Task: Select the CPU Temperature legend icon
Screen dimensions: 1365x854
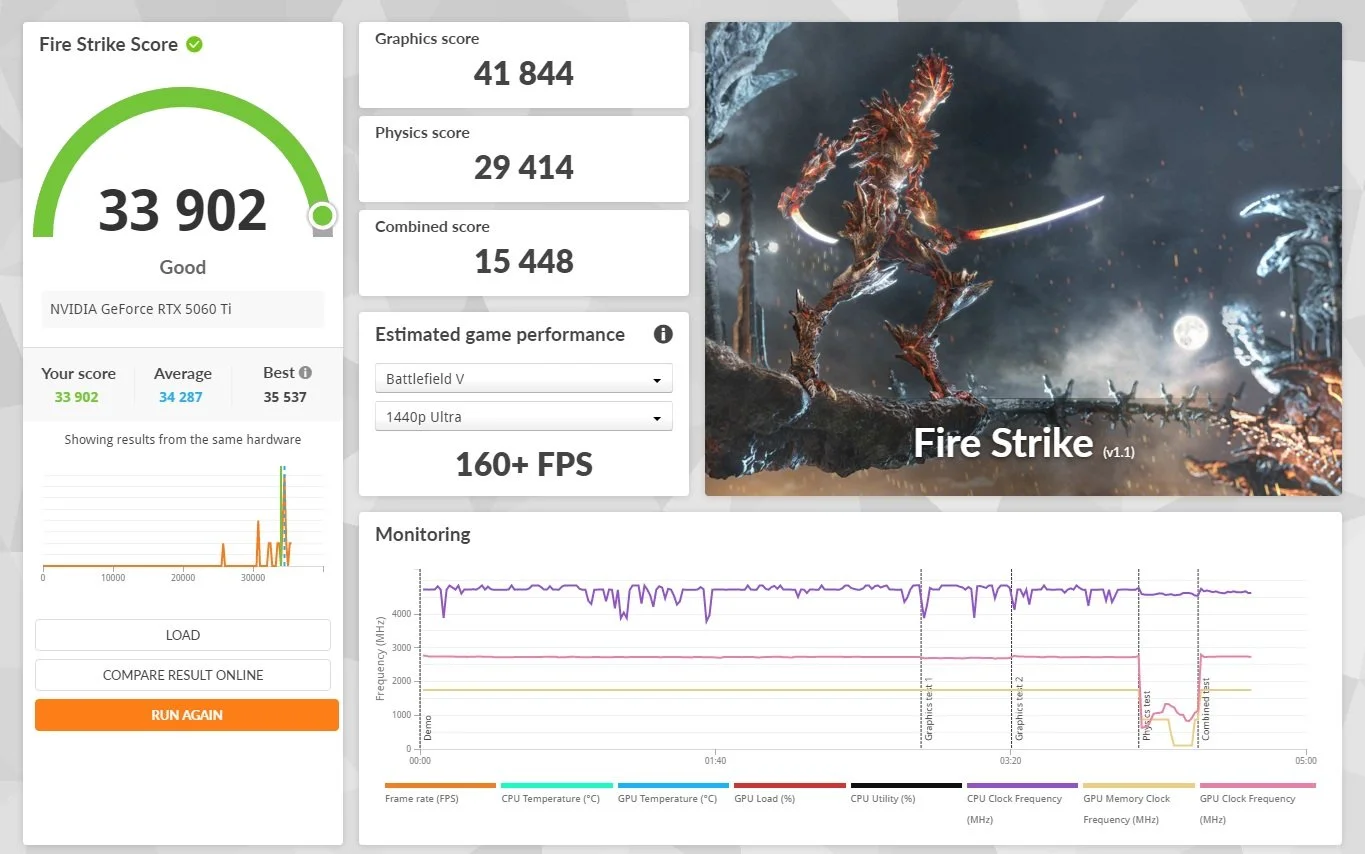Action: pos(556,786)
